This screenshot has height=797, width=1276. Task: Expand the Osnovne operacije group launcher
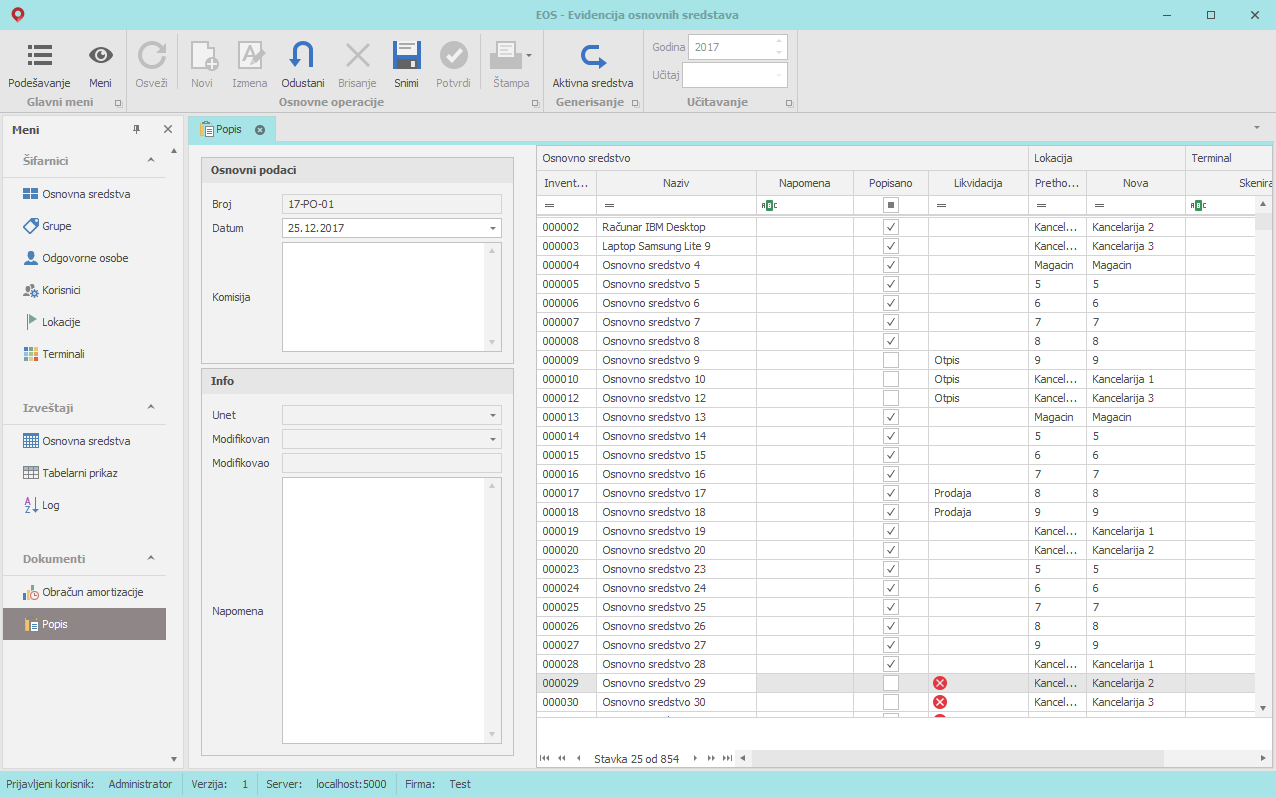click(x=533, y=103)
